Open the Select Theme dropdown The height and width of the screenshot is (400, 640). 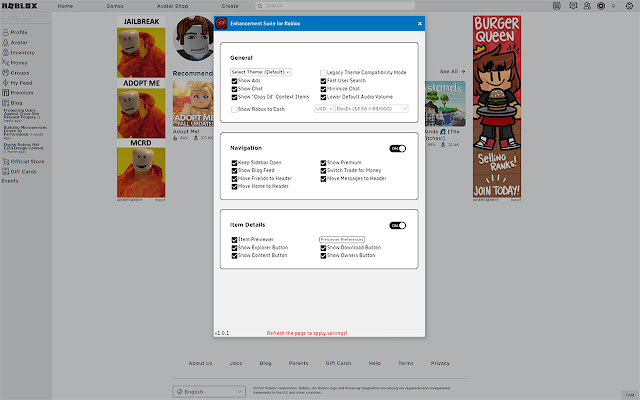coord(260,72)
